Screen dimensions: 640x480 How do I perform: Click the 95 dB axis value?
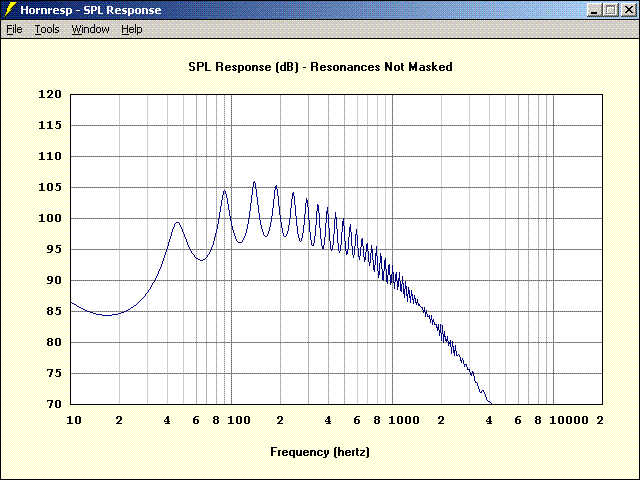(54, 249)
